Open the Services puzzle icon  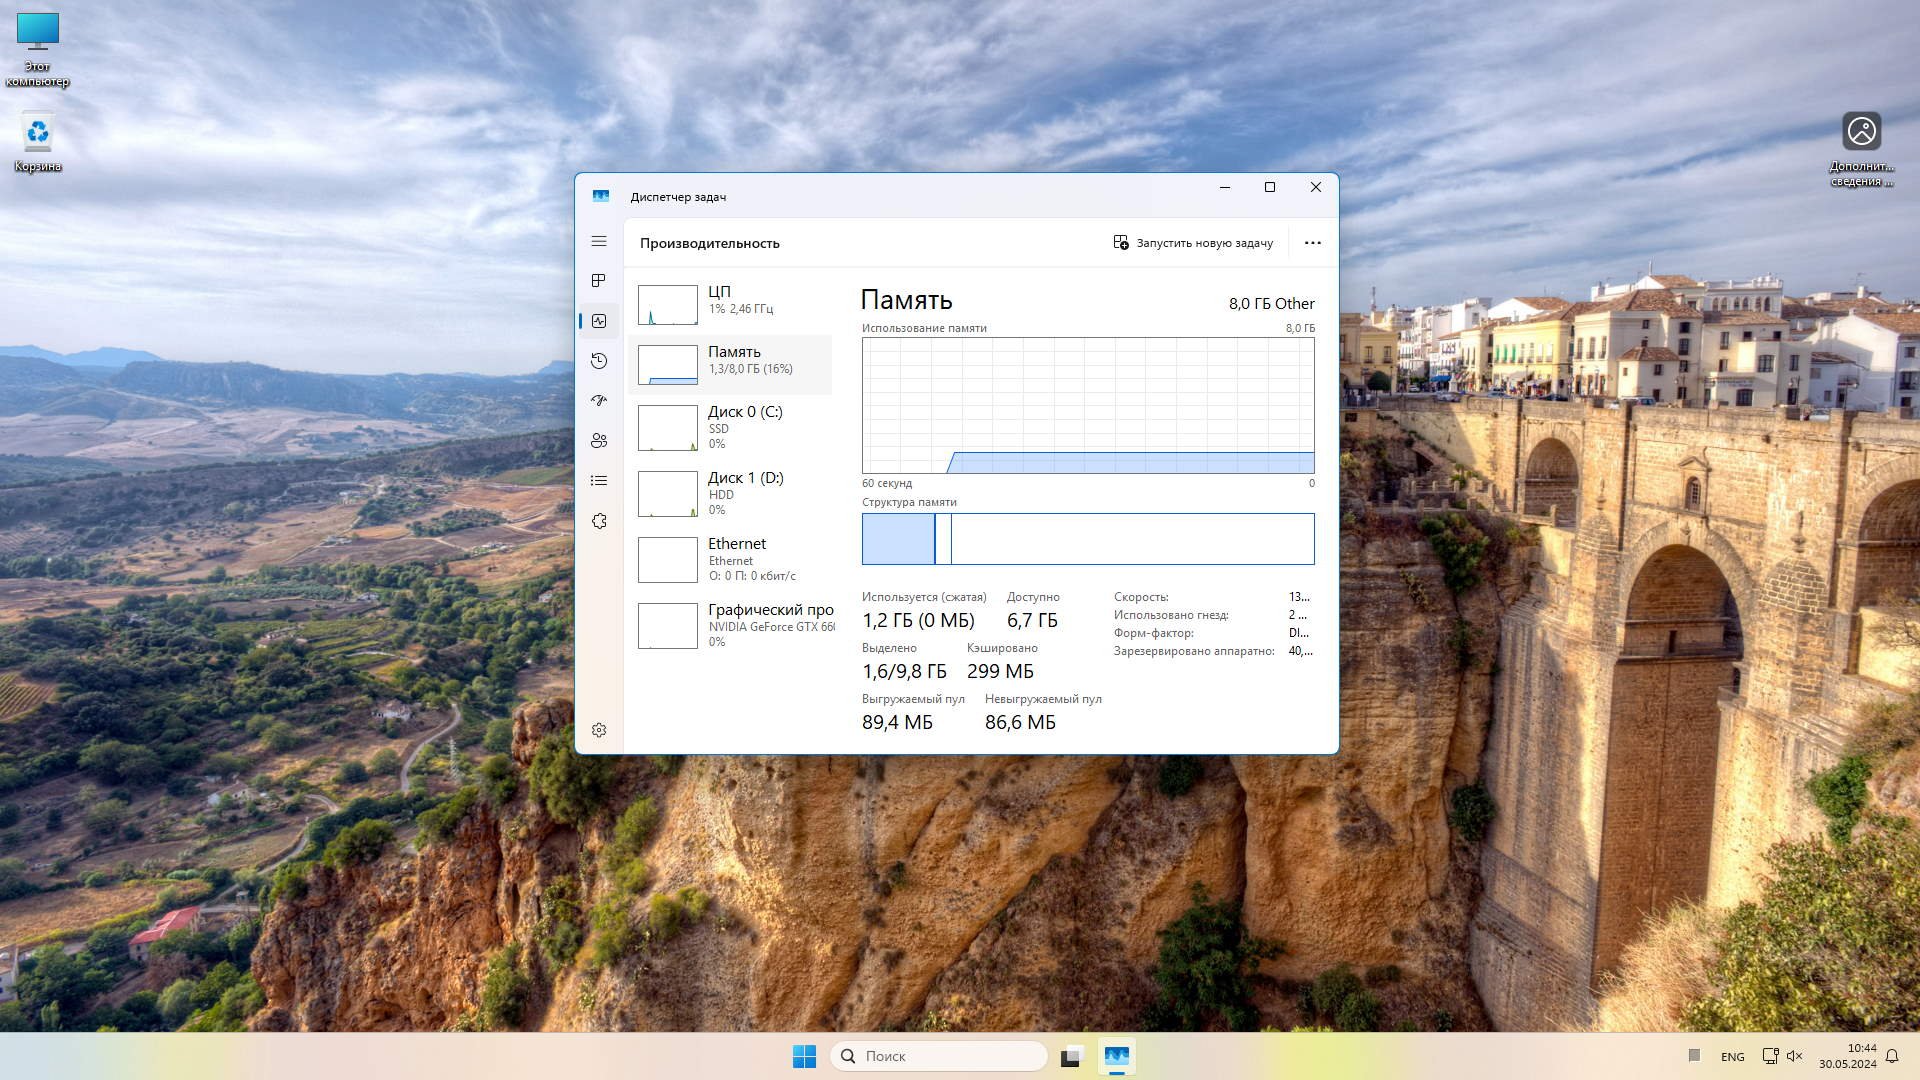[x=599, y=521]
